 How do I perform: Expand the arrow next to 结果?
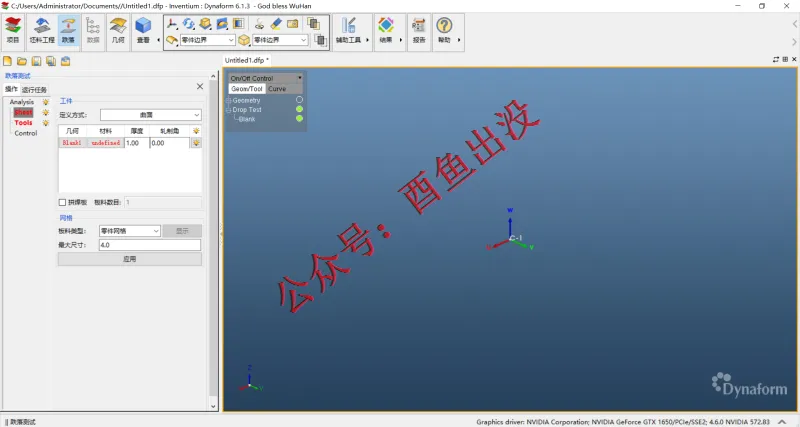click(401, 40)
